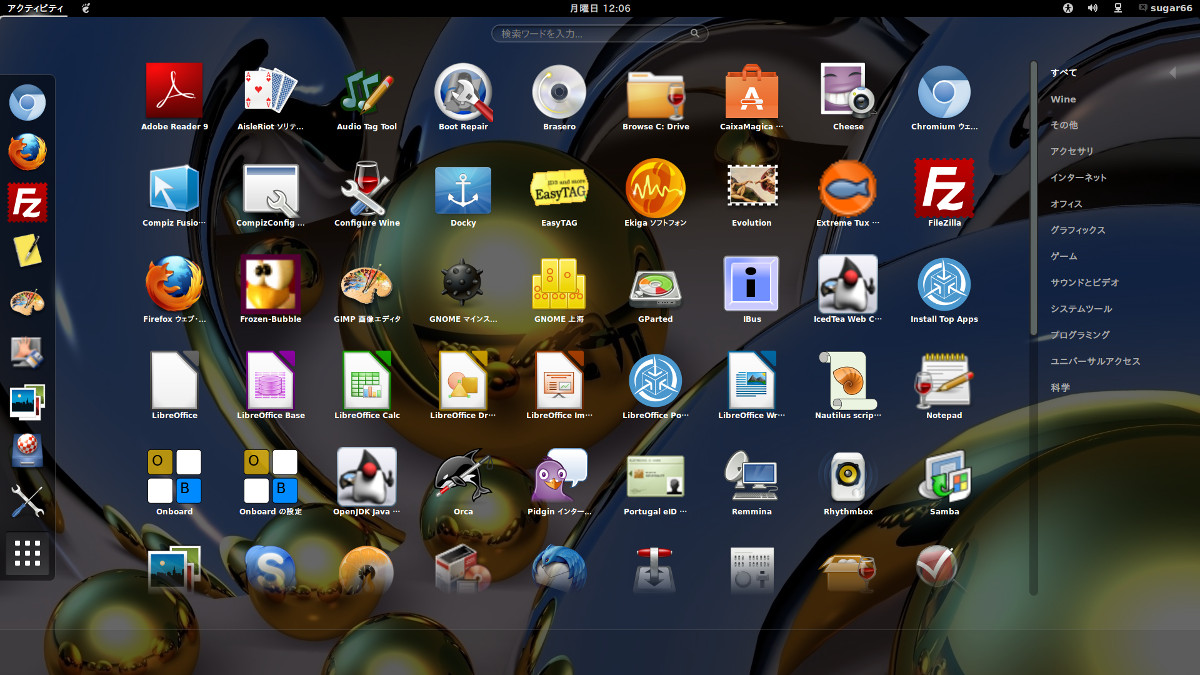The height and width of the screenshot is (675, 1200).
Task: Open LibreOffice Impress
Action: (x=559, y=379)
